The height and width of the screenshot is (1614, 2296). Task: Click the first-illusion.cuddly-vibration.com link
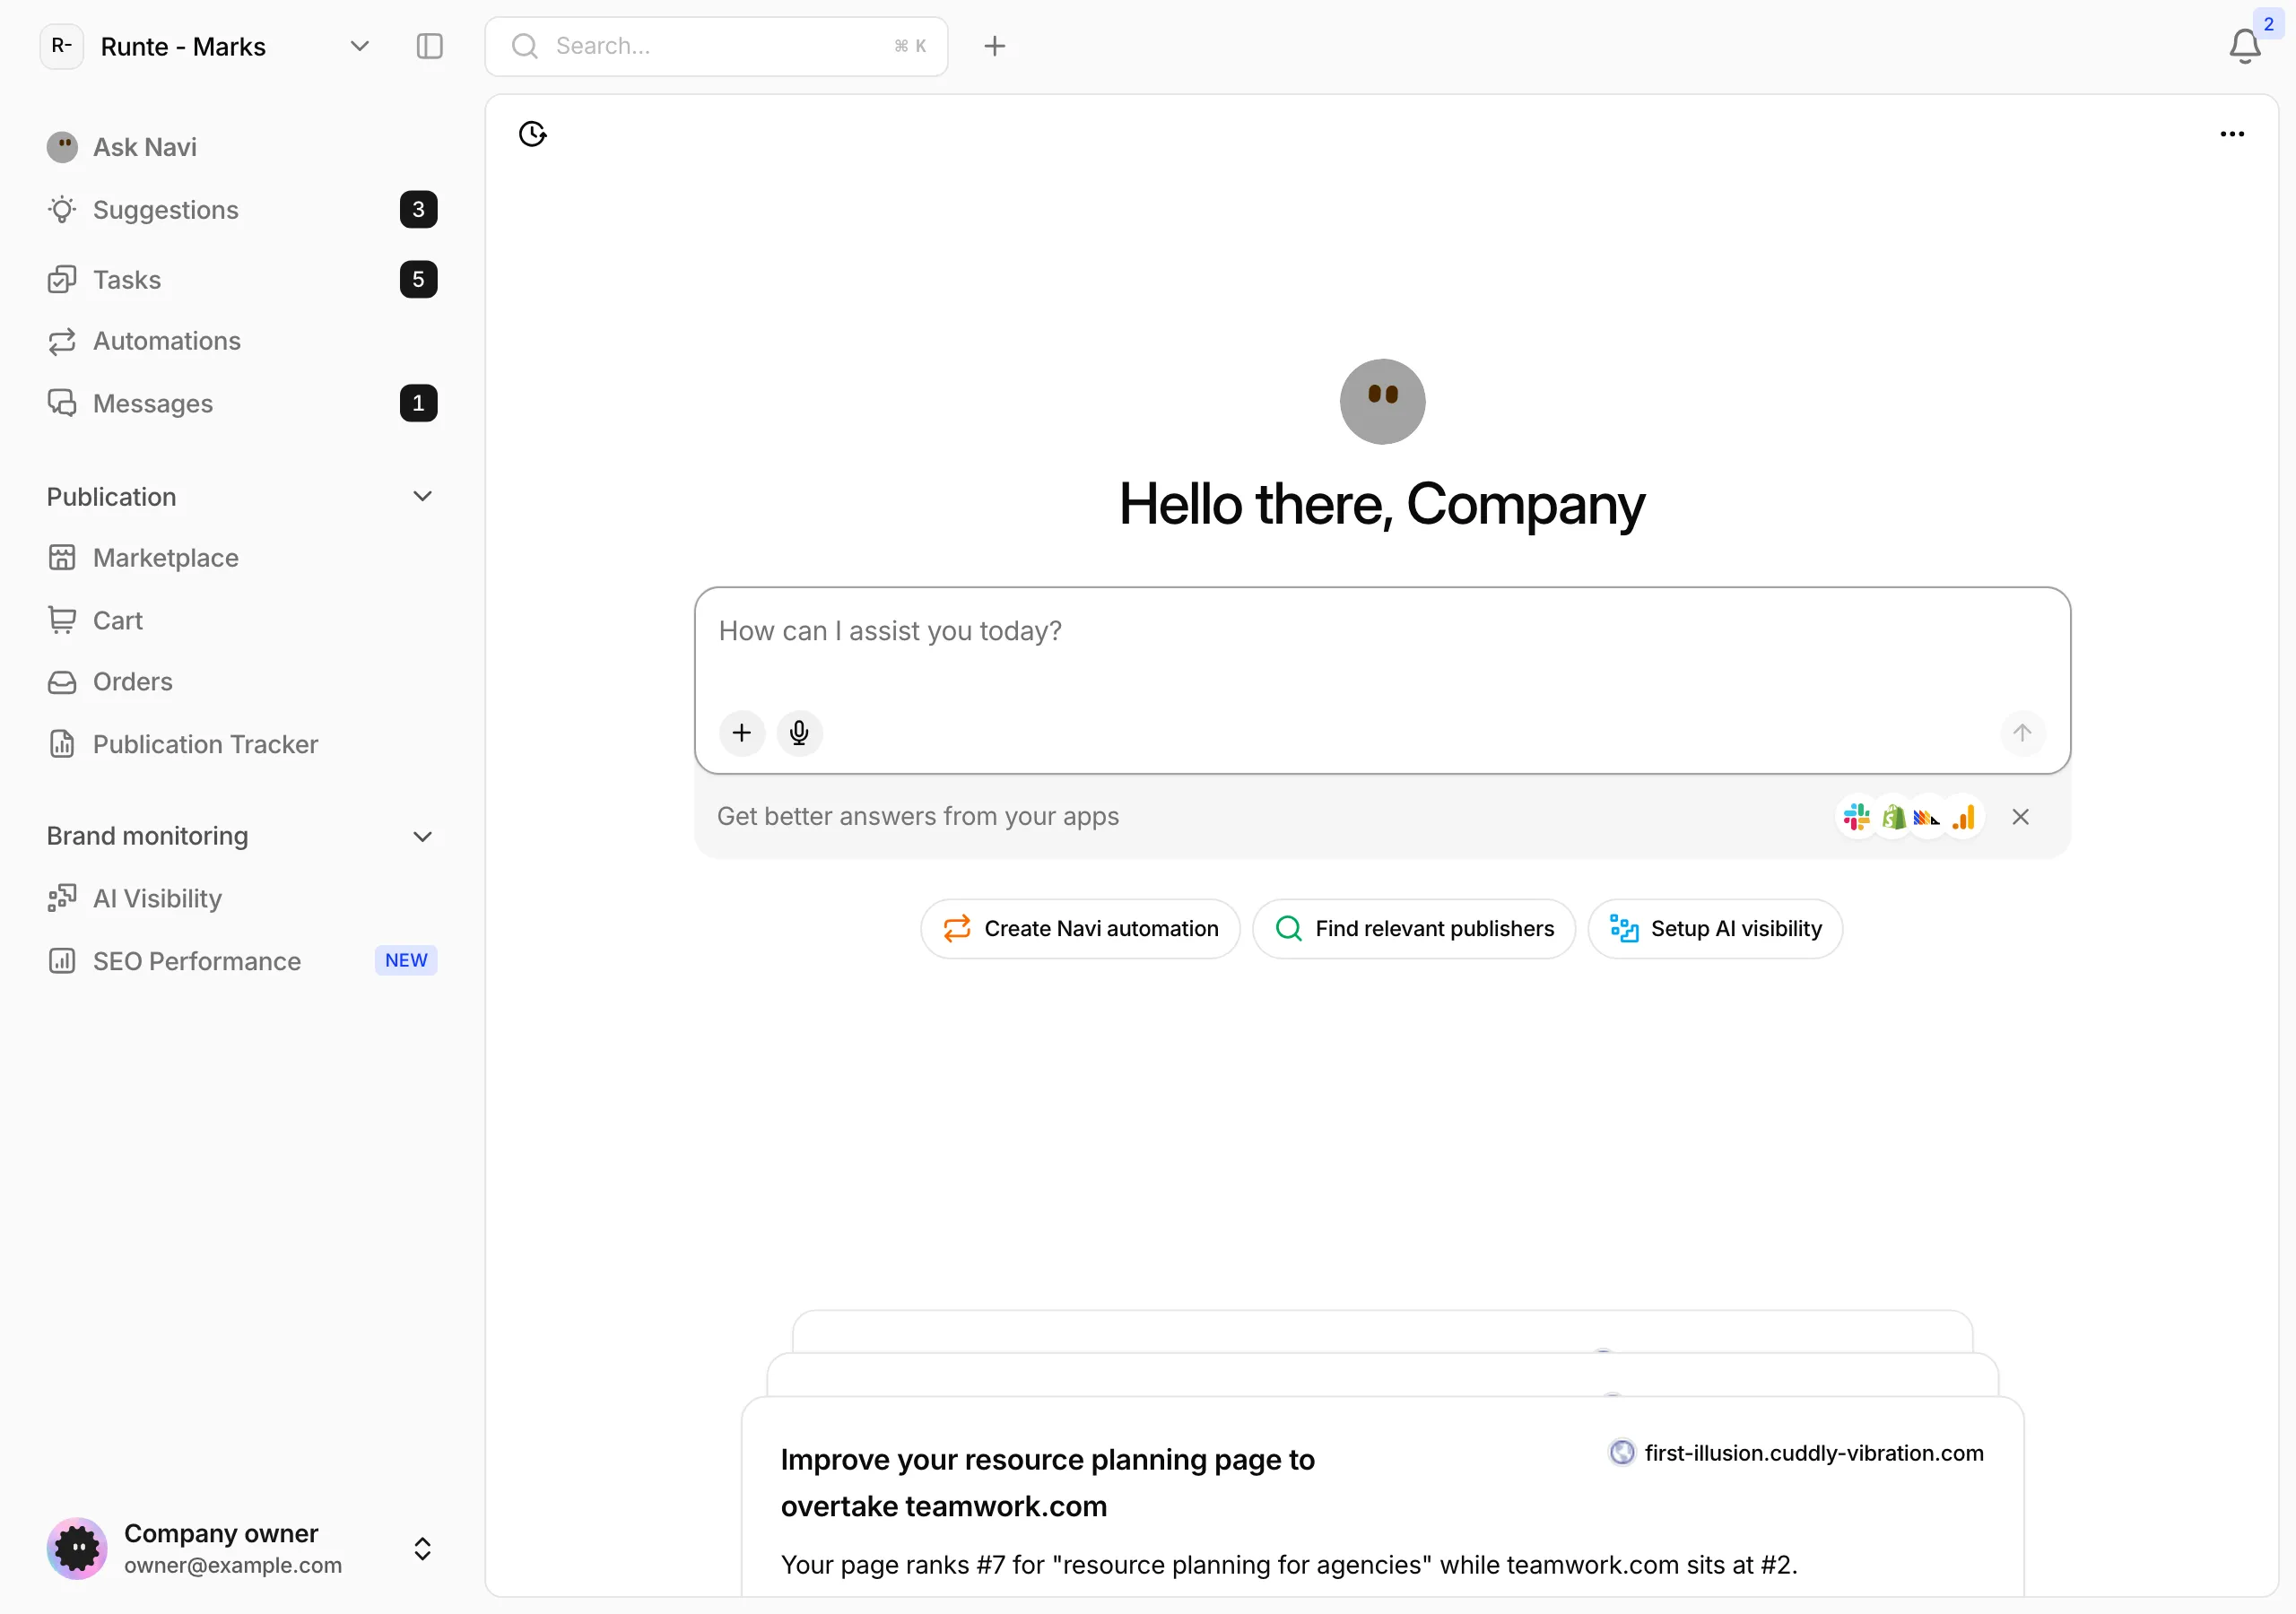(1796, 1453)
